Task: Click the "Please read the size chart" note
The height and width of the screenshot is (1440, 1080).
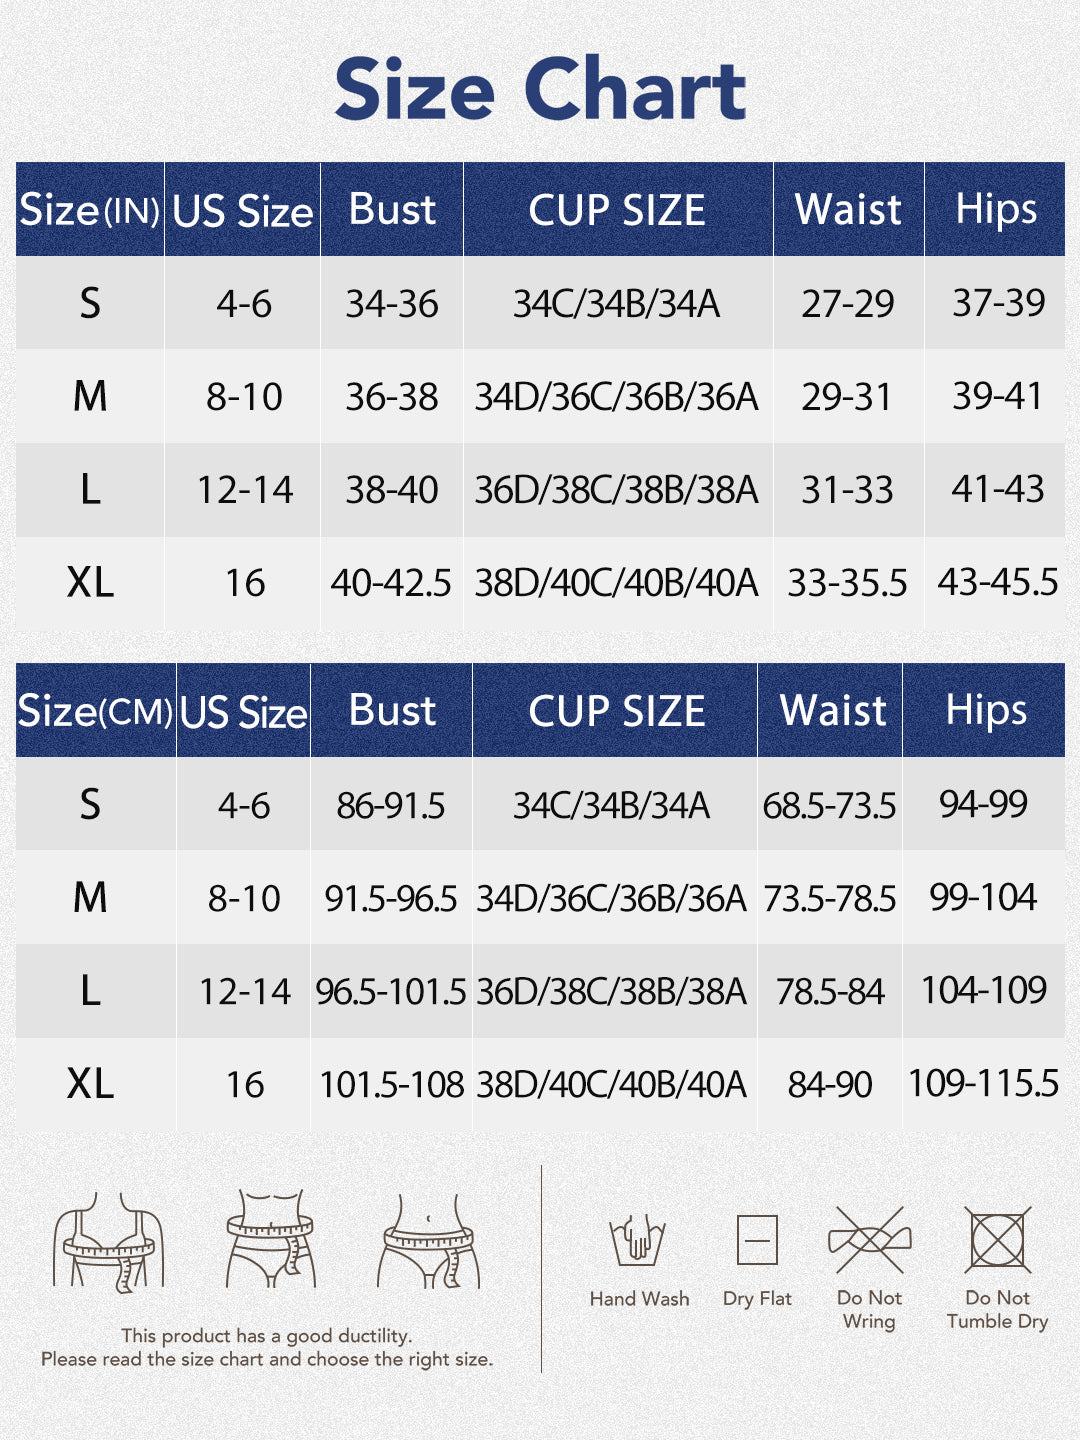Action: click(267, 1359)
